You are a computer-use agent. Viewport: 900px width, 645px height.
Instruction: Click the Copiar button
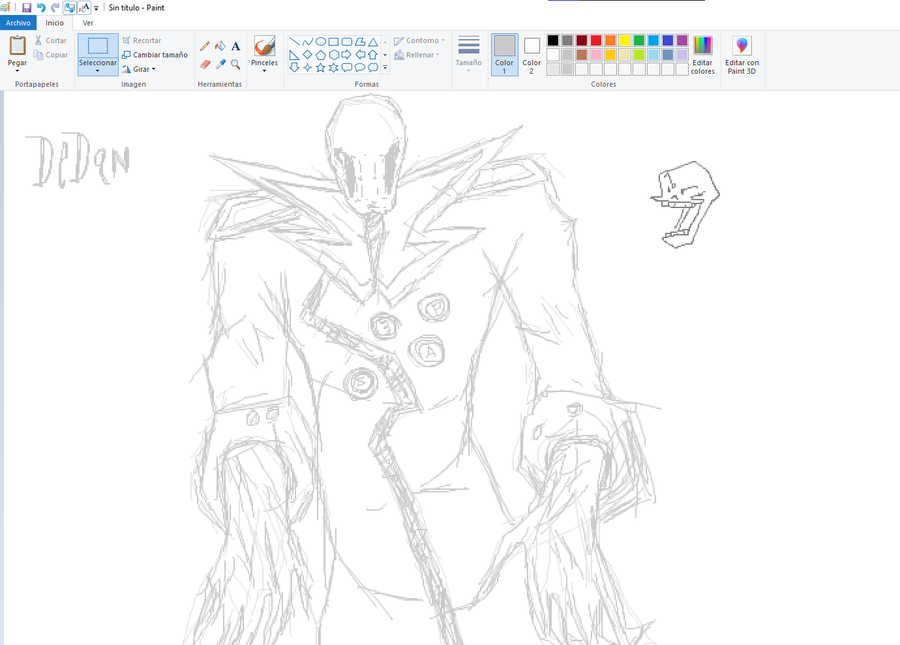coord(51,55)
